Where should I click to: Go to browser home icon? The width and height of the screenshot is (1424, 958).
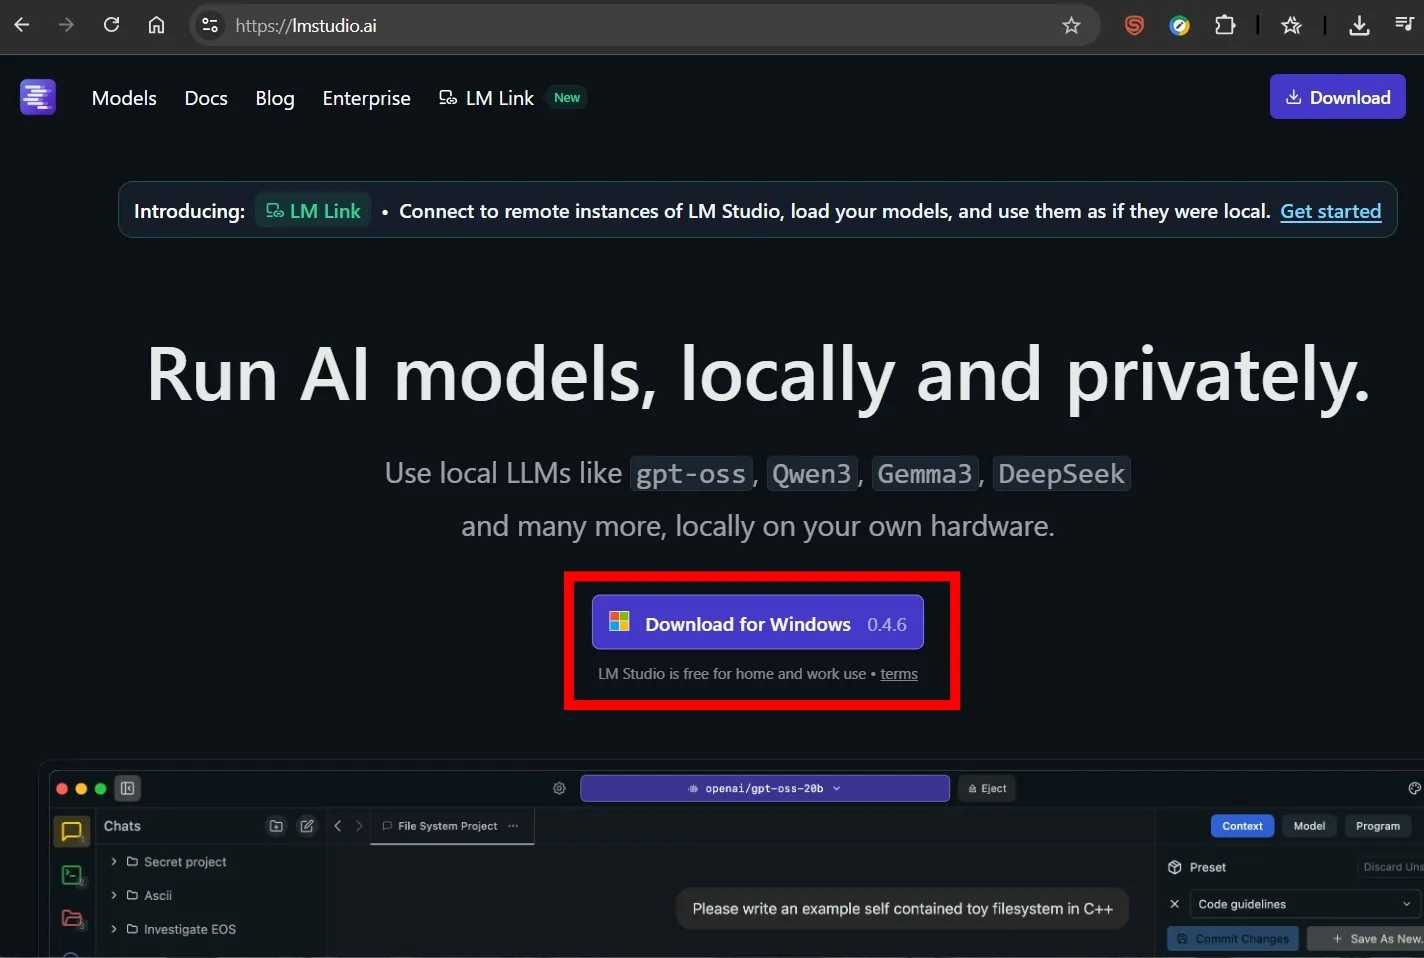(156, 25)
